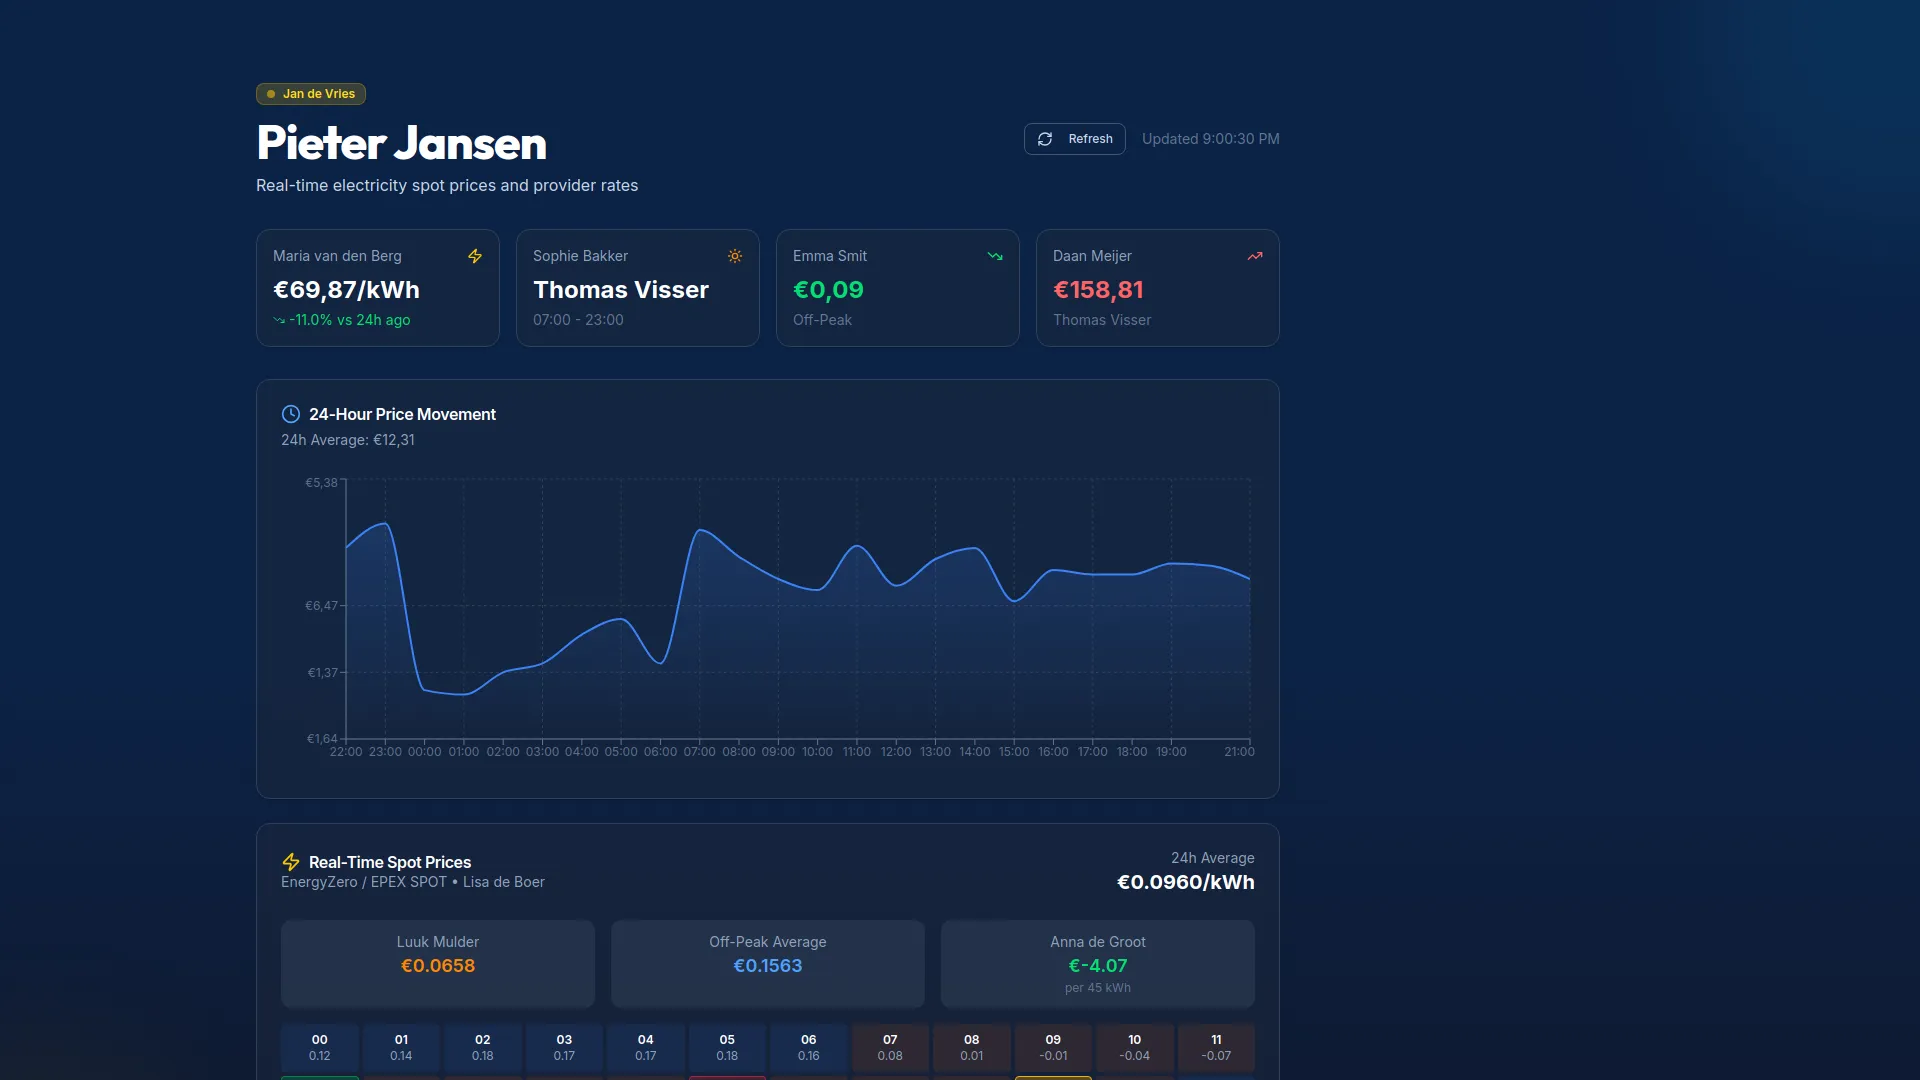Click the Jan de Vries status badge
Screen dimensions: 1920x1080
[311, 94]
